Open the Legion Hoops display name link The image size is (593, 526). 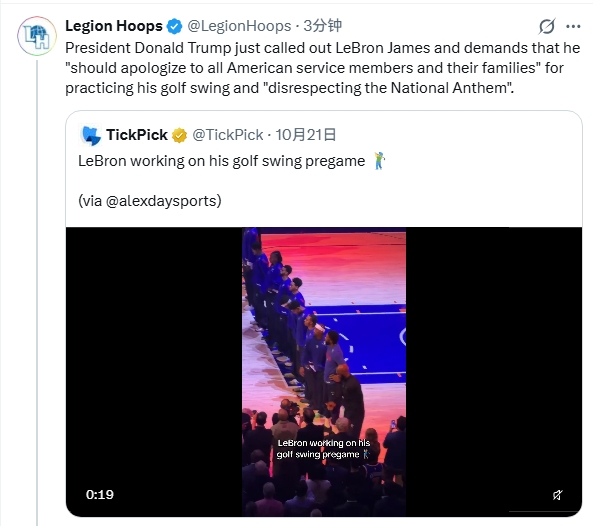tap(114, 26)
